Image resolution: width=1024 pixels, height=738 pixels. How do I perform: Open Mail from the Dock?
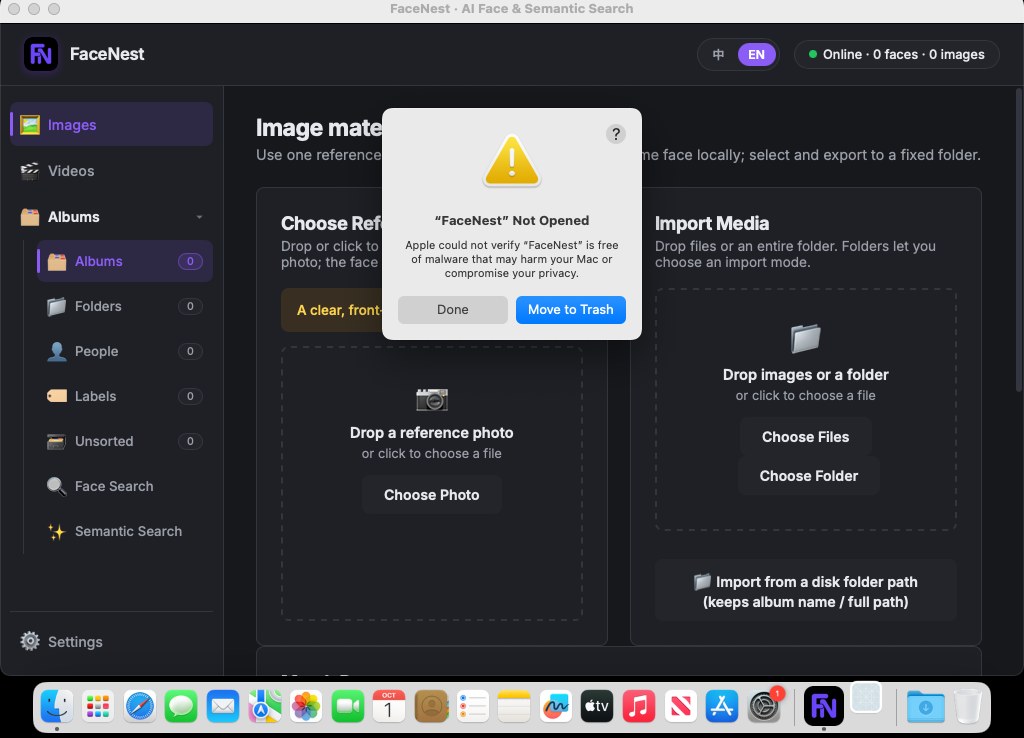pyautogui.click(x=223, y=706)
